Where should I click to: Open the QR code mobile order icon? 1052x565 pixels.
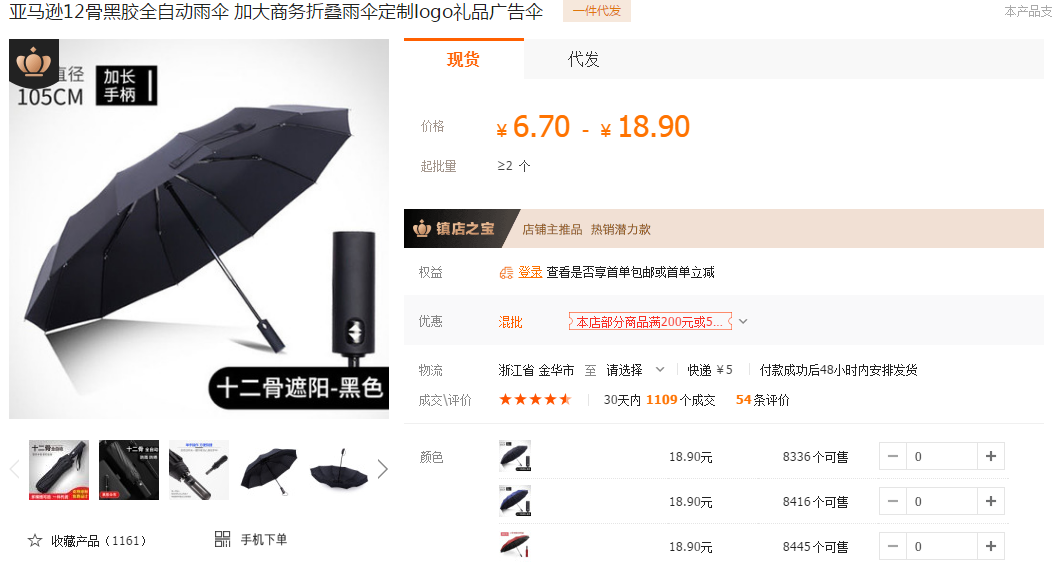222,539
